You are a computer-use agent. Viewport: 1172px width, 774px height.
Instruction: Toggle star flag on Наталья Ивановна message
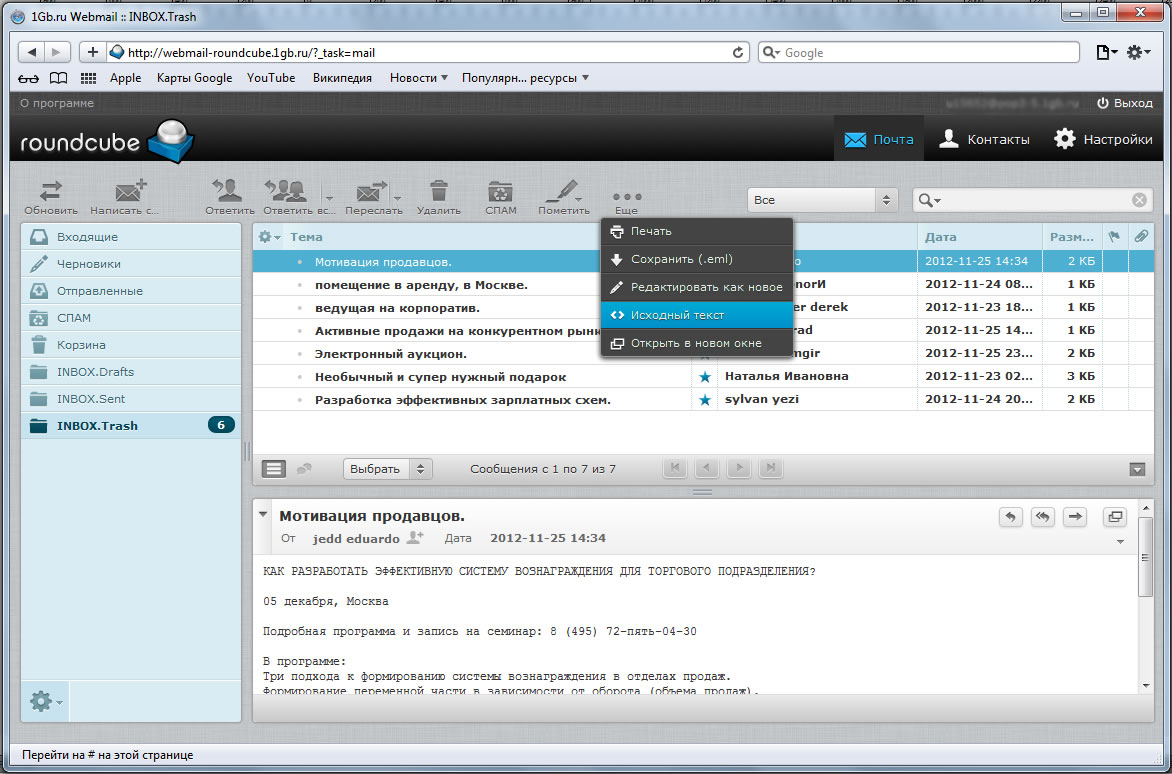(x=705, y=377)
